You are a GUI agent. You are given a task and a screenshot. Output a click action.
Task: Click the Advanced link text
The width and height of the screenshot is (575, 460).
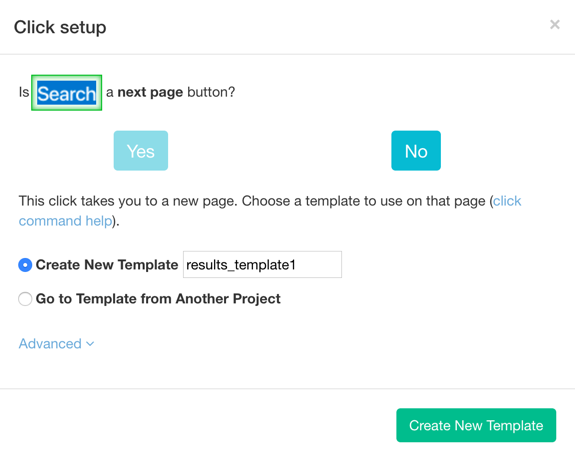click(50, 344)
